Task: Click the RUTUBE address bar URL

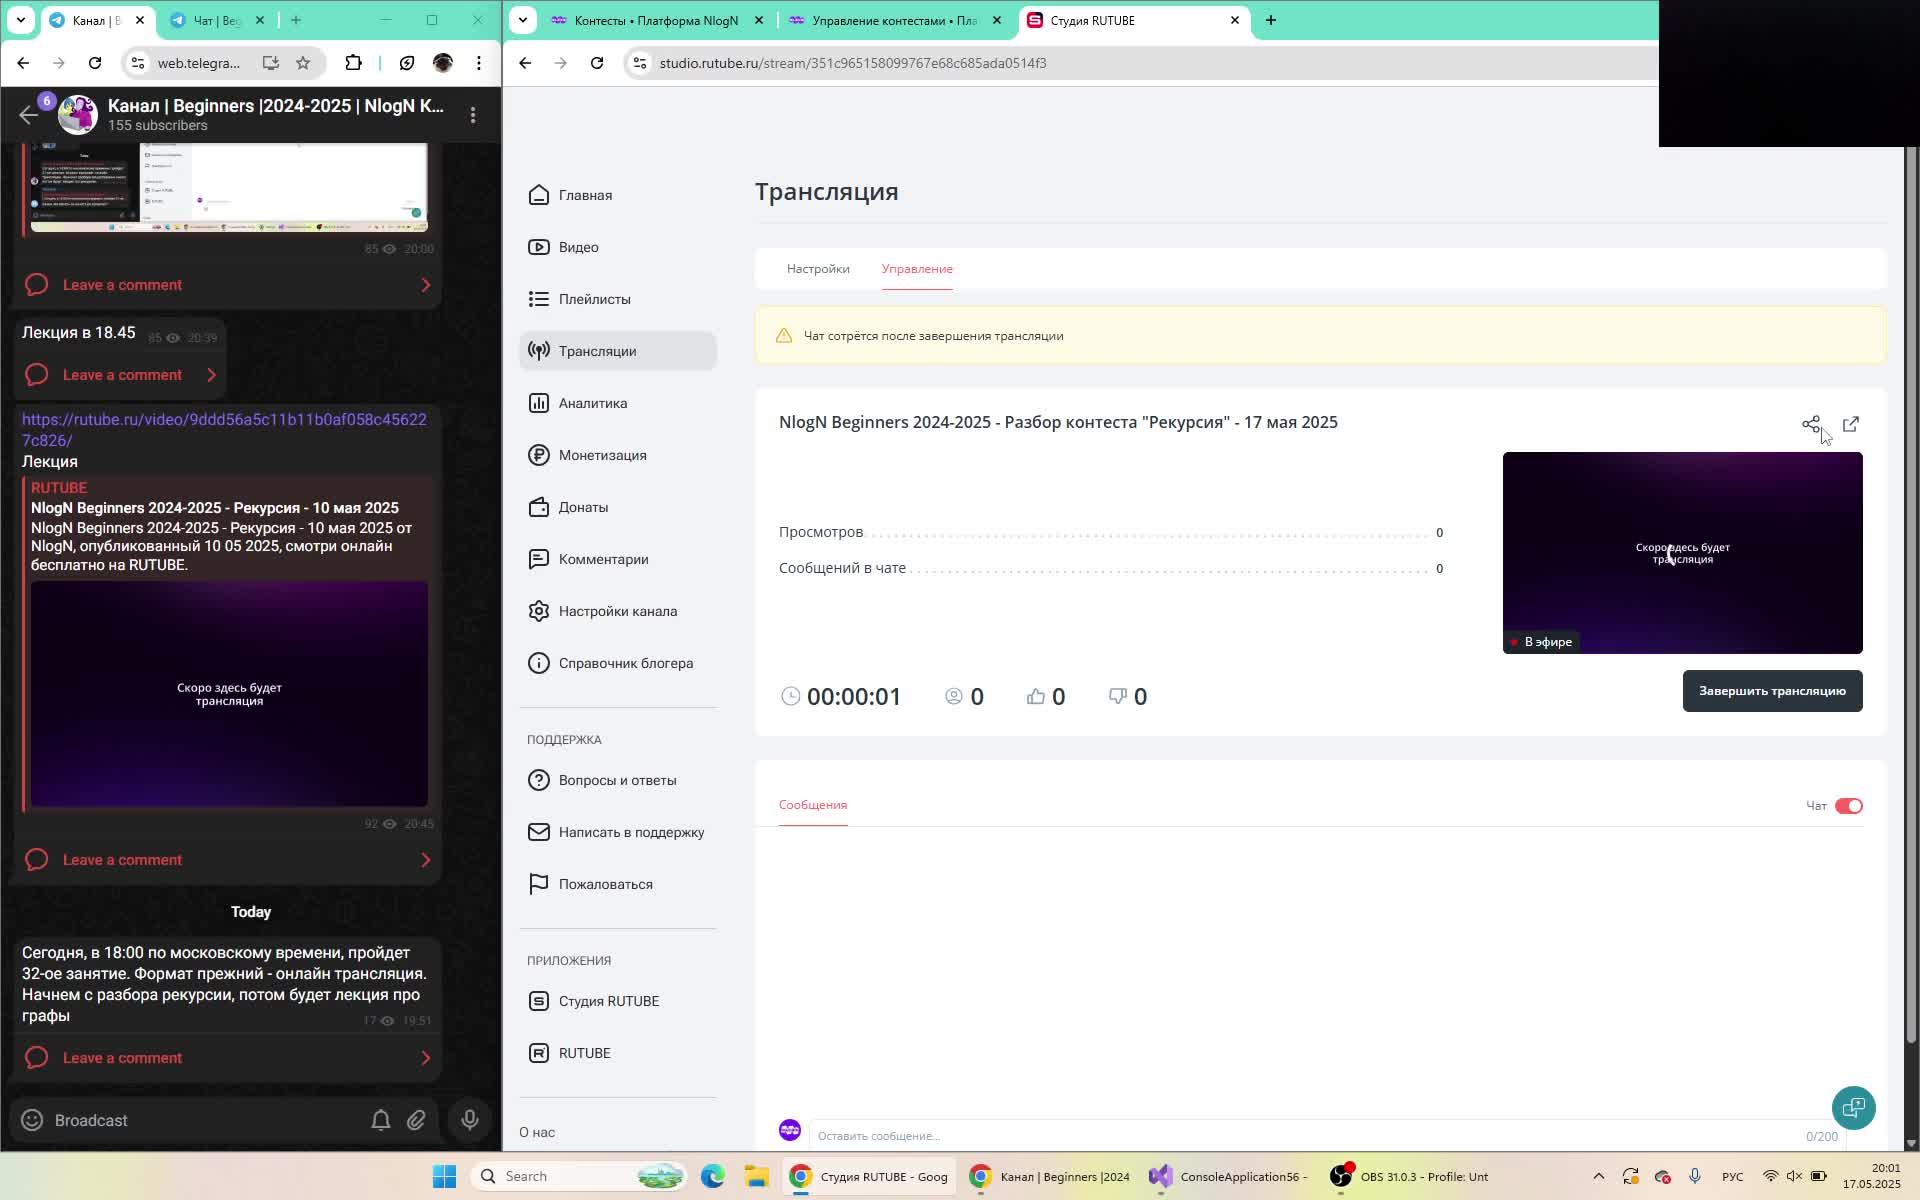Action: point(853,63)
